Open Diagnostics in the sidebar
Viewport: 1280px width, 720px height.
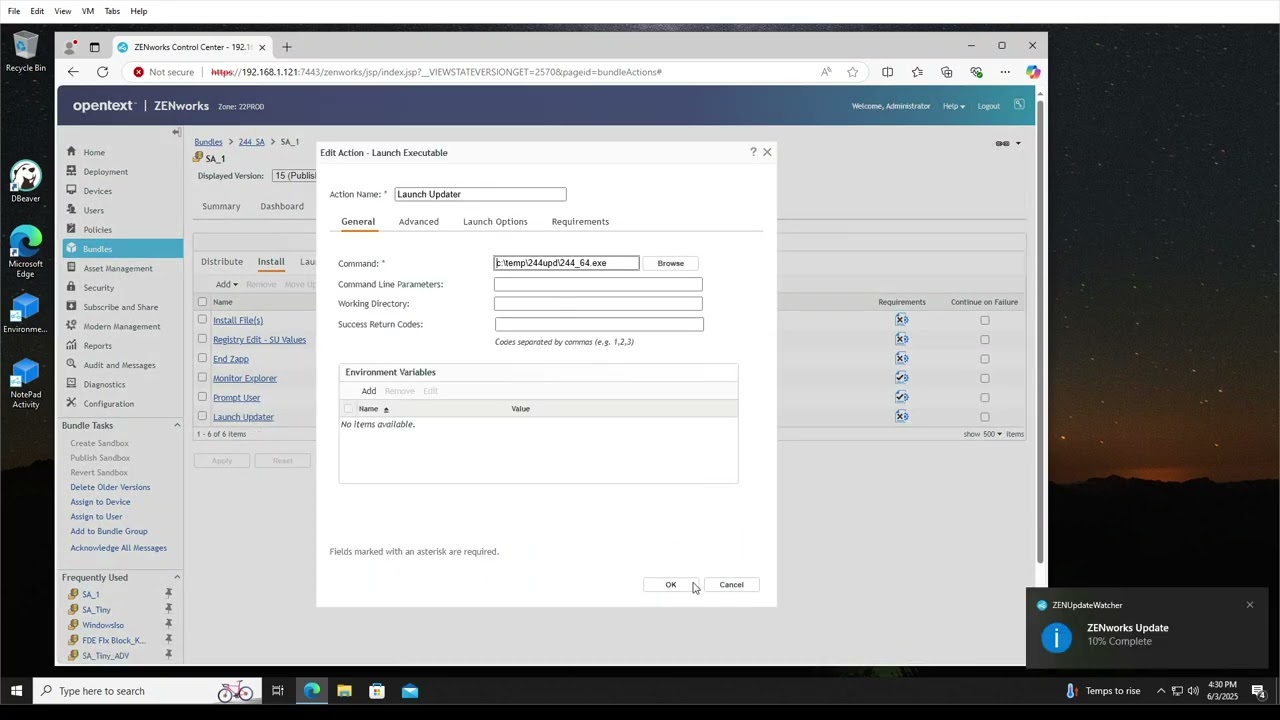click(x=104, y=384)
